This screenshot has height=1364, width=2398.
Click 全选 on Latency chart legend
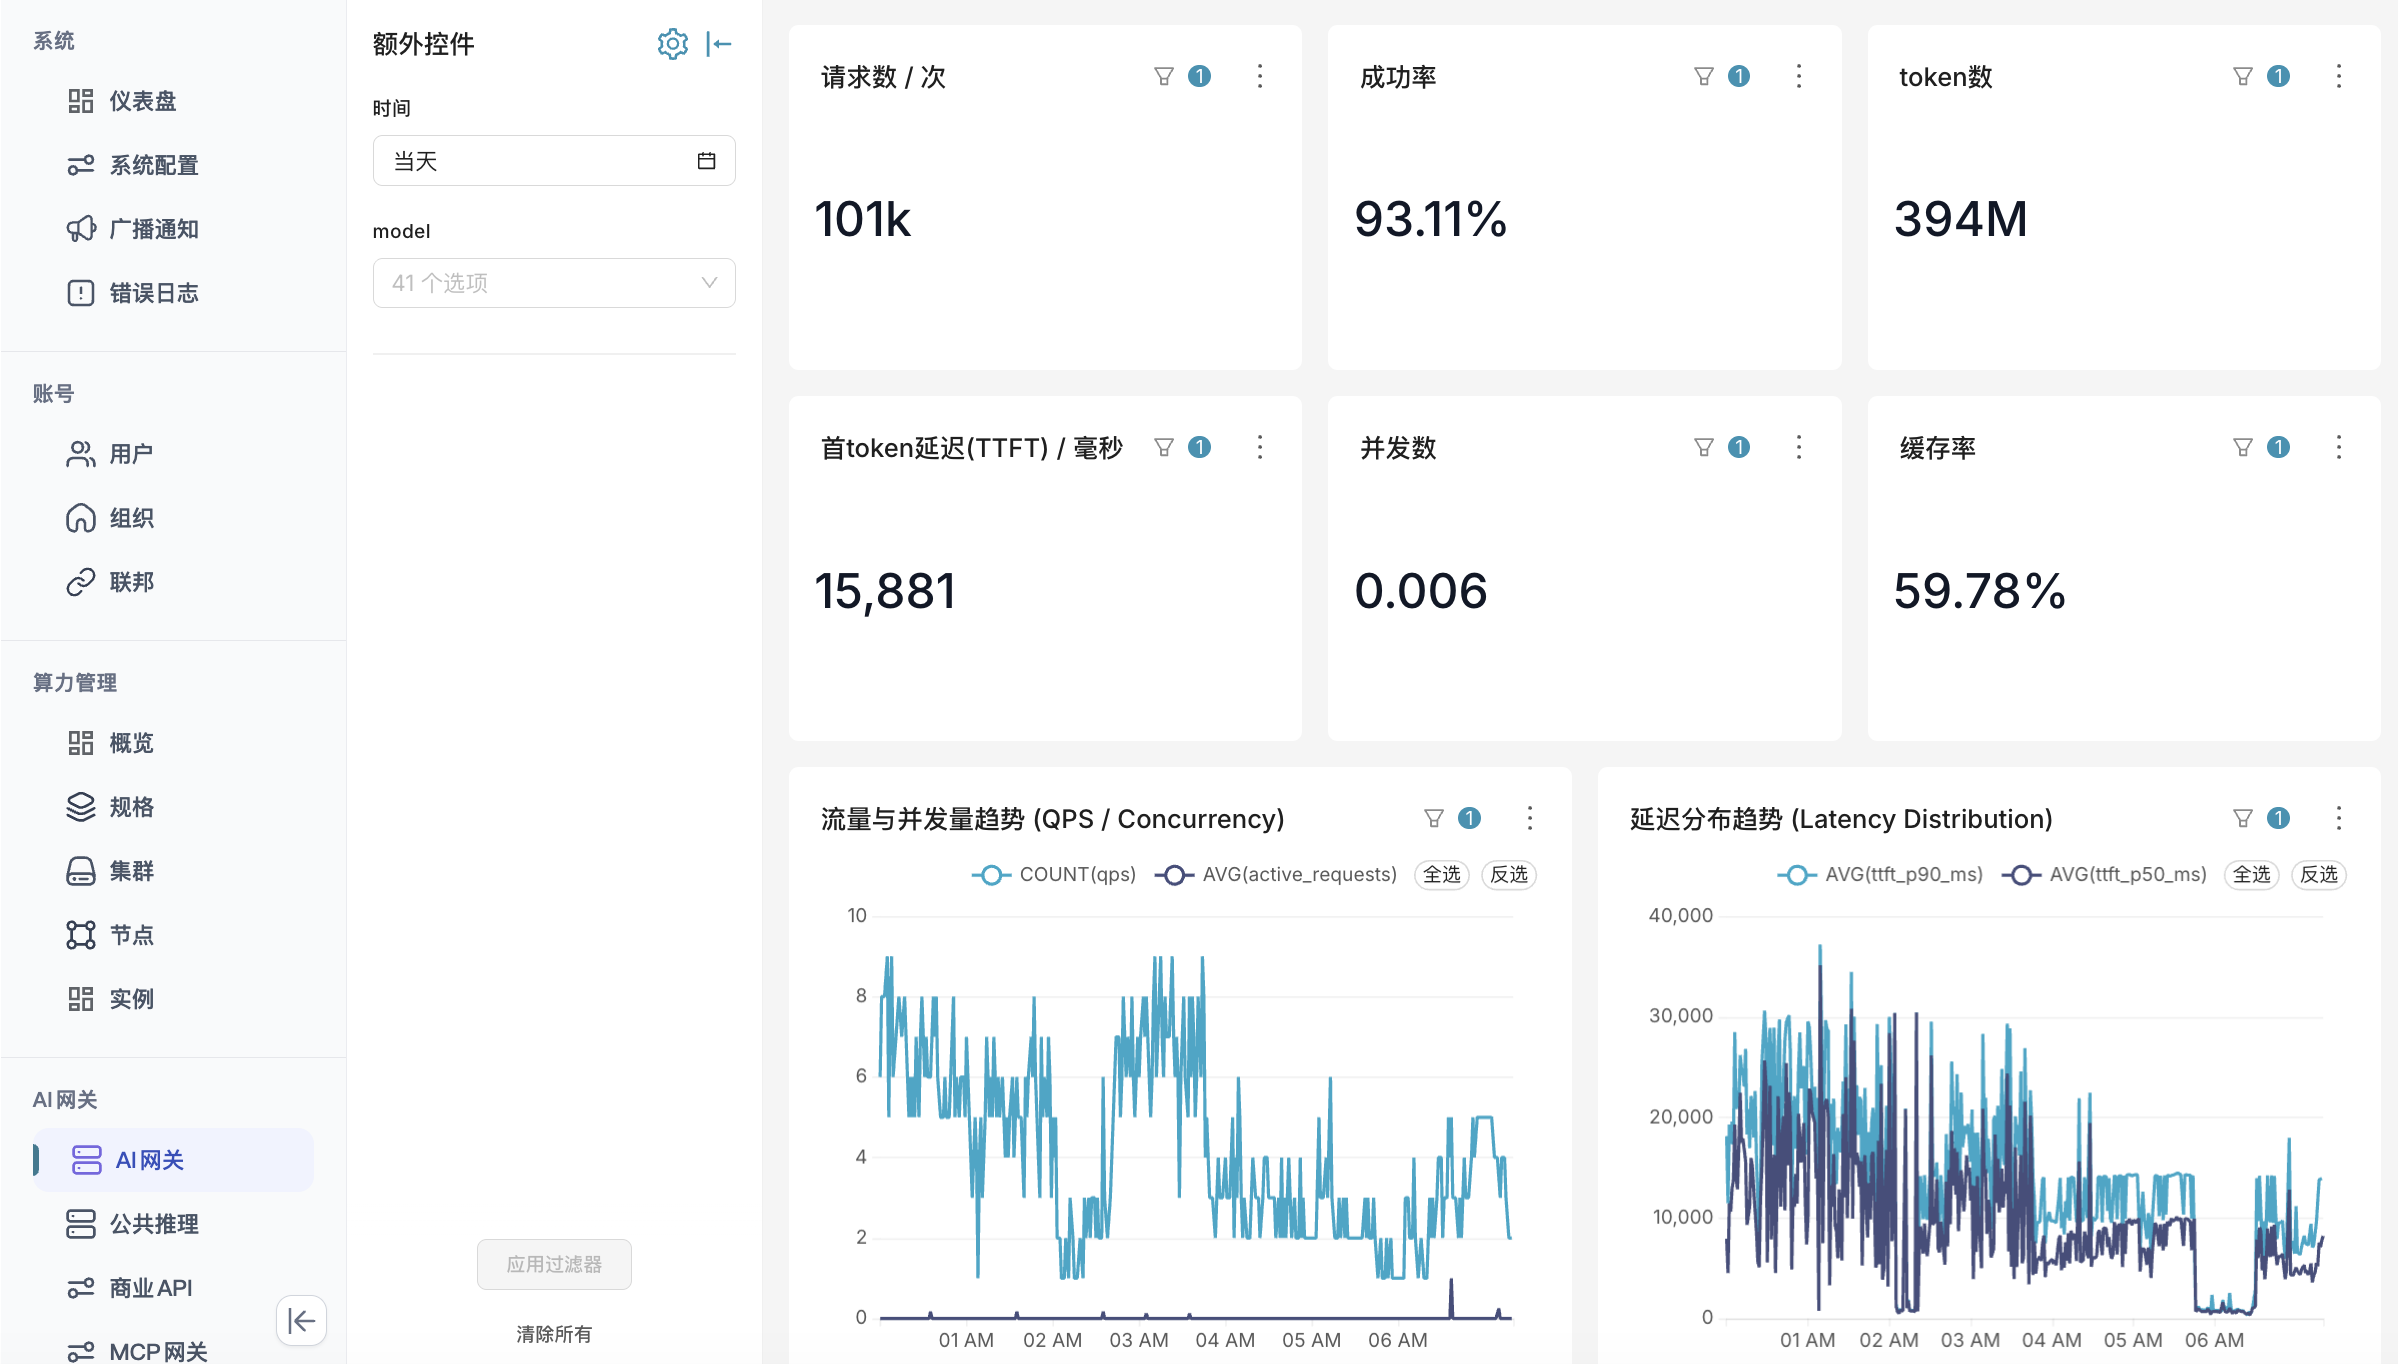(x=2252, y=875)
